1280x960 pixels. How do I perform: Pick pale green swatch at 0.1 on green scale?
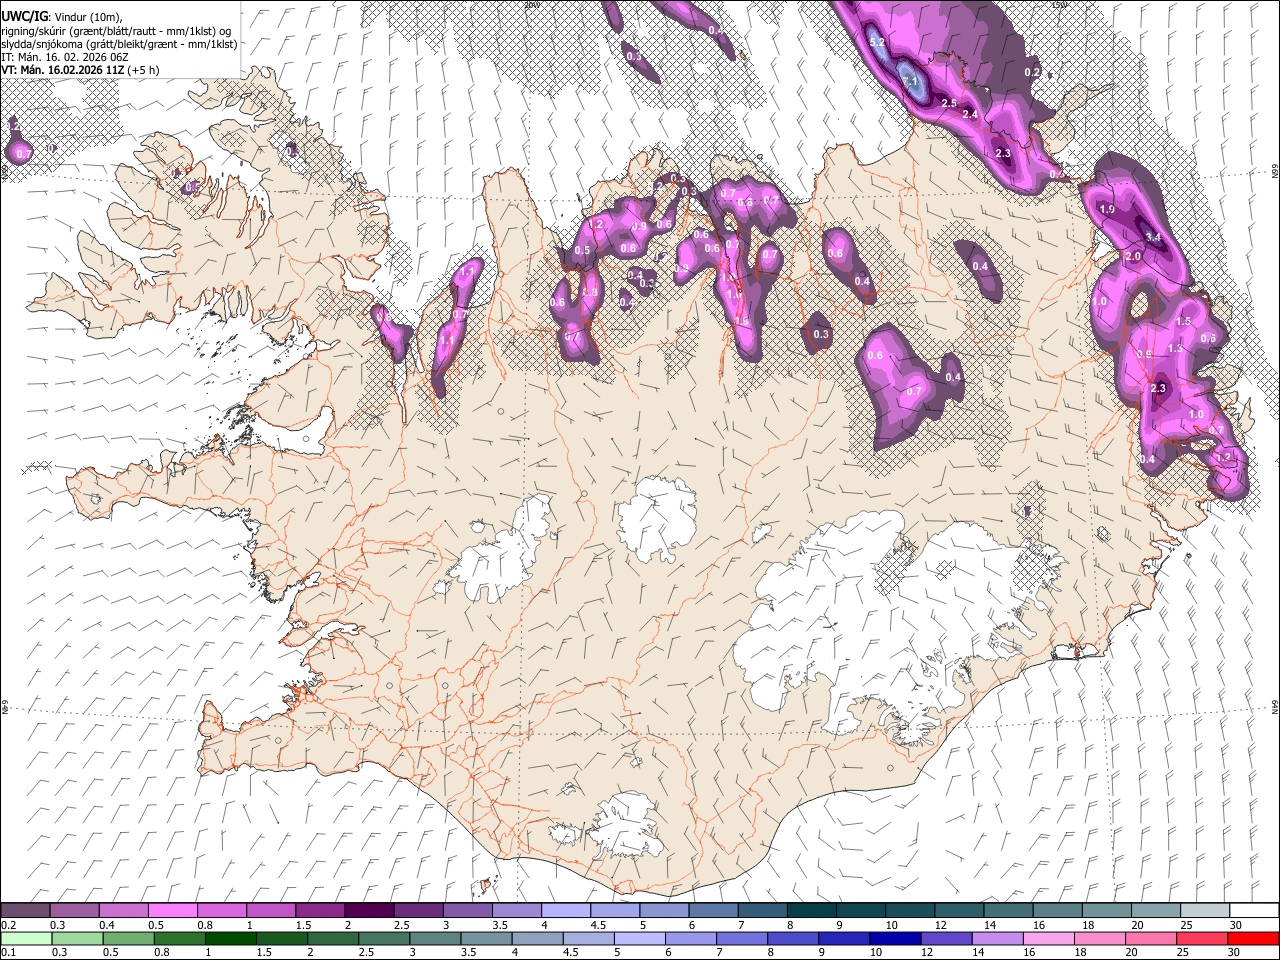26,938
